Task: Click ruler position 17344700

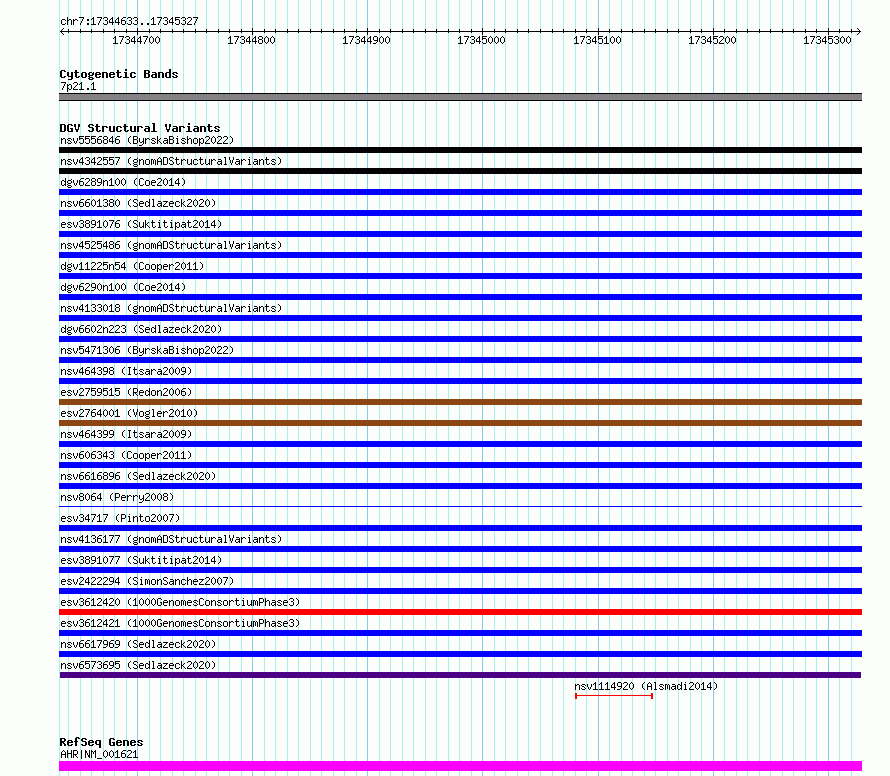Action: tap(136, 40)
